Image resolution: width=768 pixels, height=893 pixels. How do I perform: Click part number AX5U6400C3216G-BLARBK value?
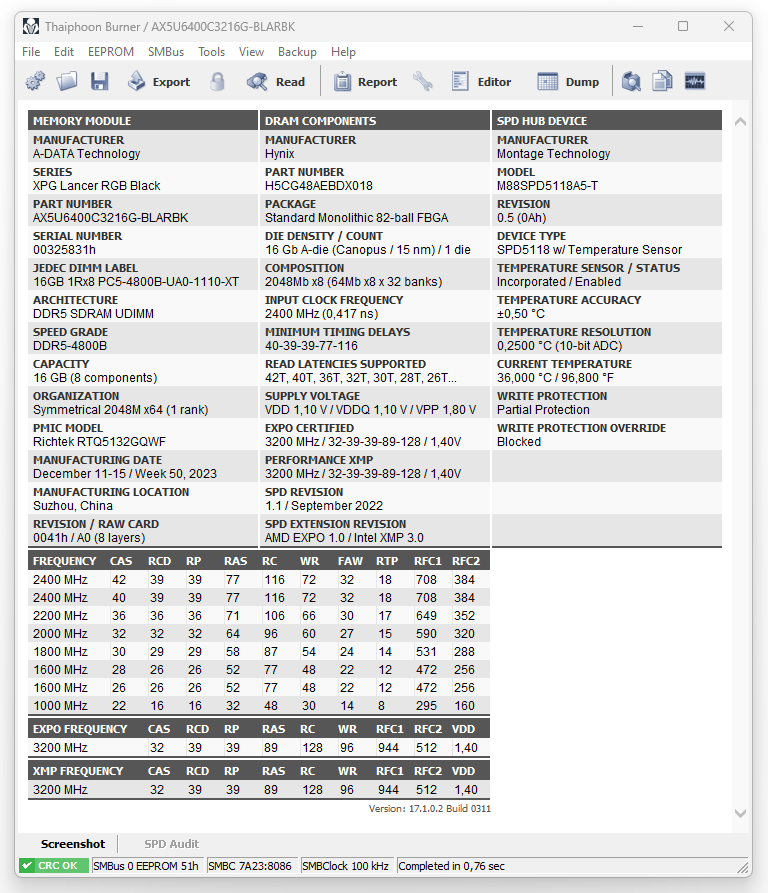coord(110,218)
